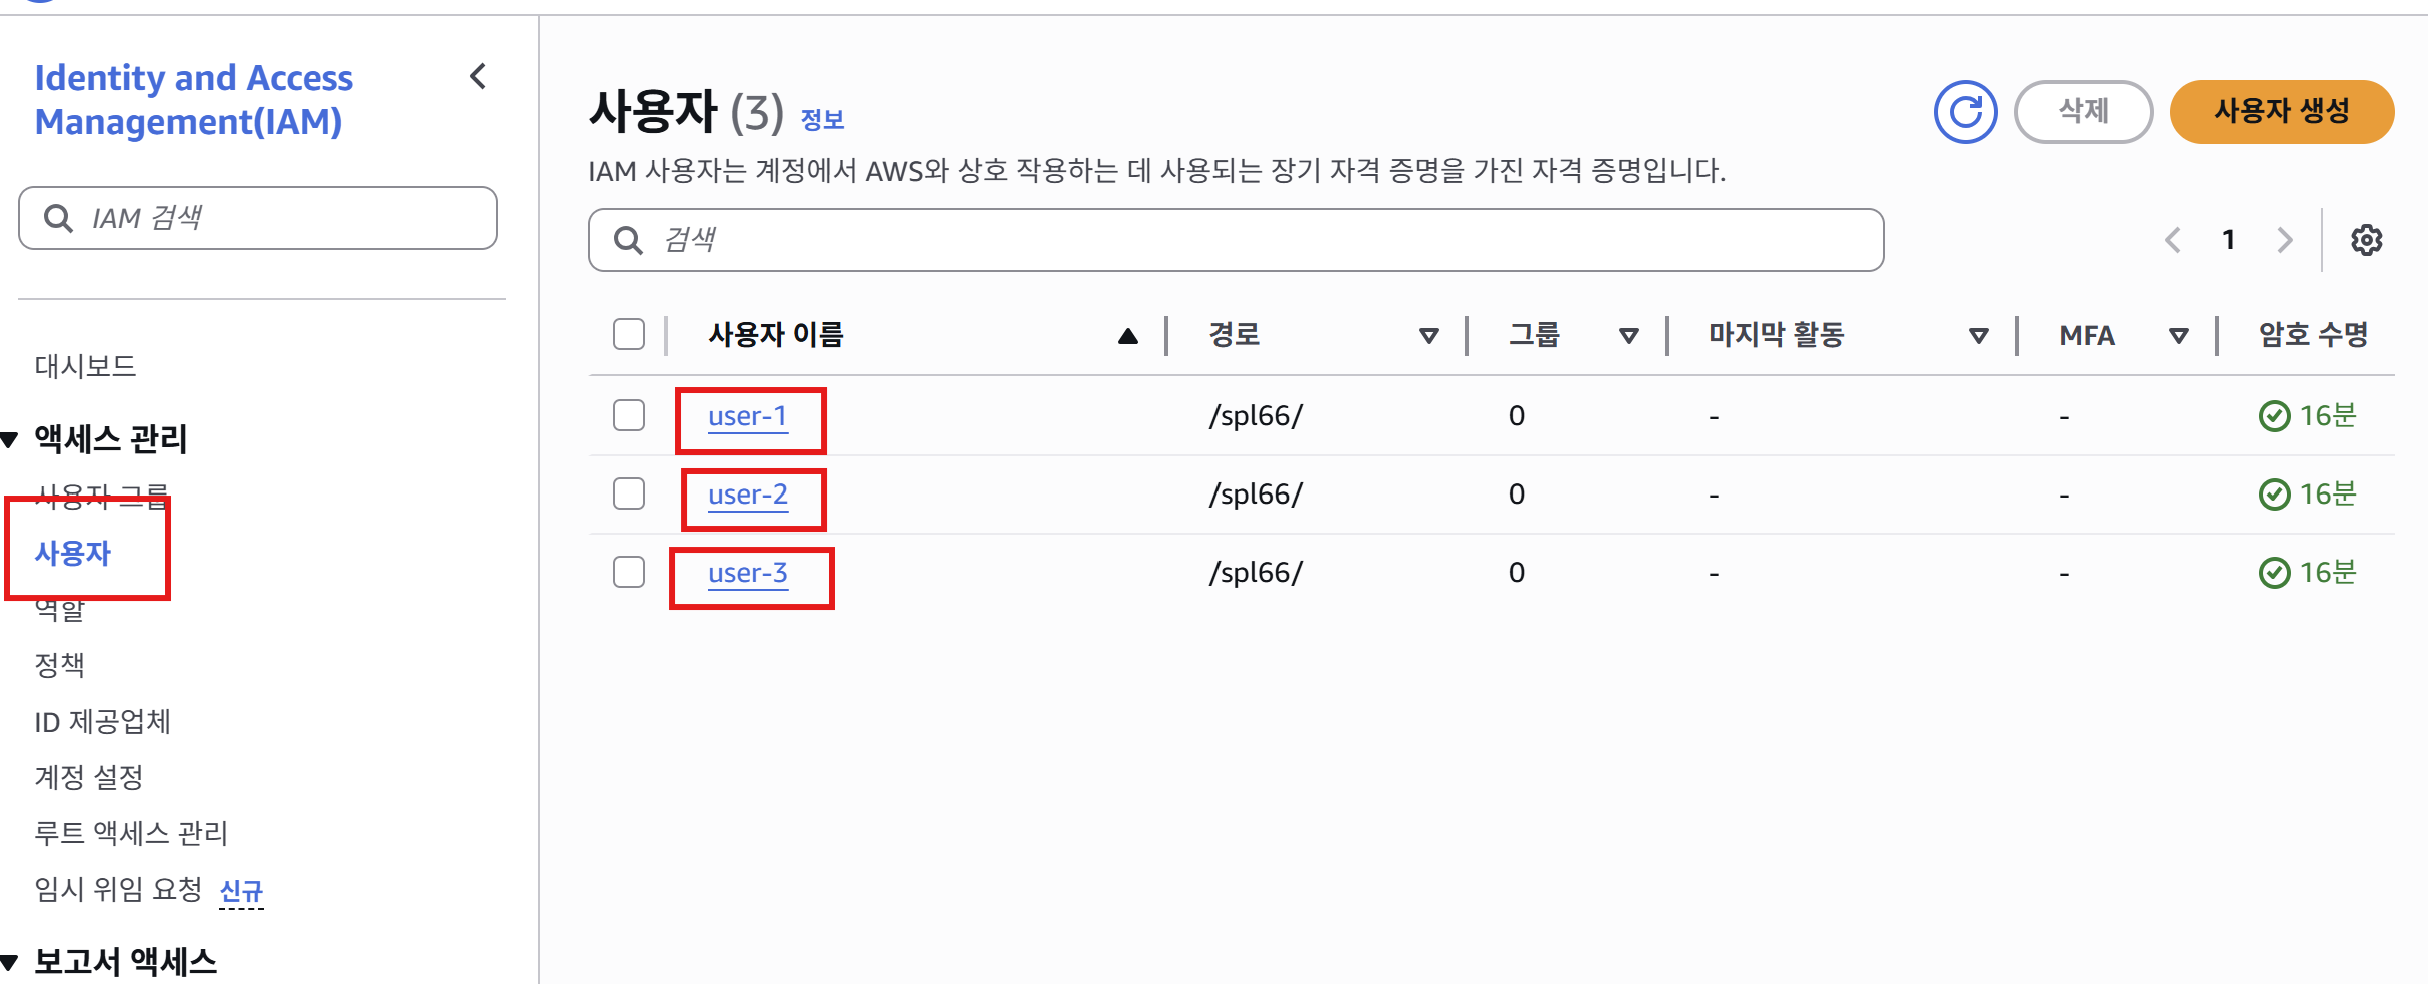This screenshot has height=984, width=2428.
Task: Check the checkbox for user-1 row
Action: (x=628, y=414)
